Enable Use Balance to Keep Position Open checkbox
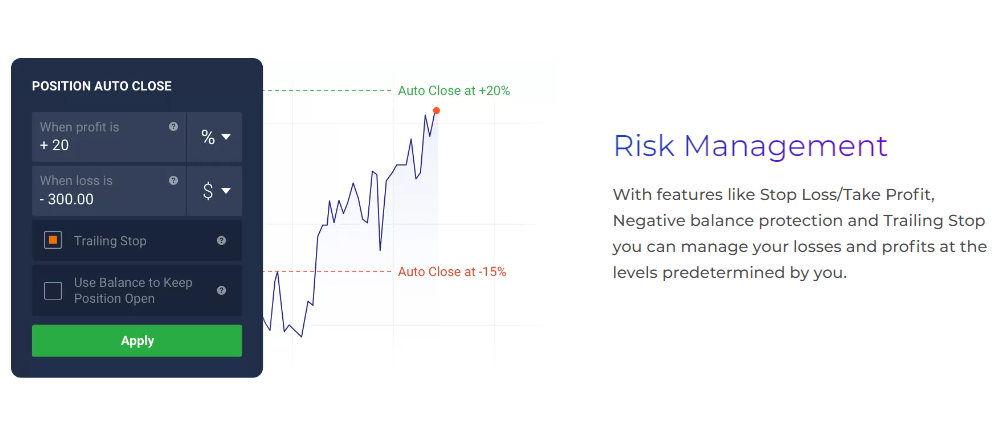The image size is (998, 426). (54, 291)
